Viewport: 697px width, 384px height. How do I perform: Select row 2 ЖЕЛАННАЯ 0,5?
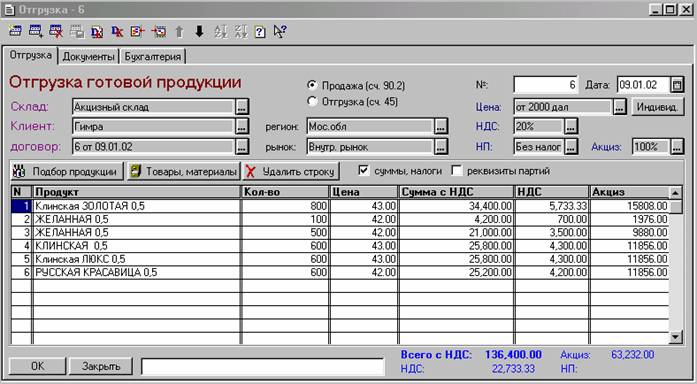tap(340, 220)
